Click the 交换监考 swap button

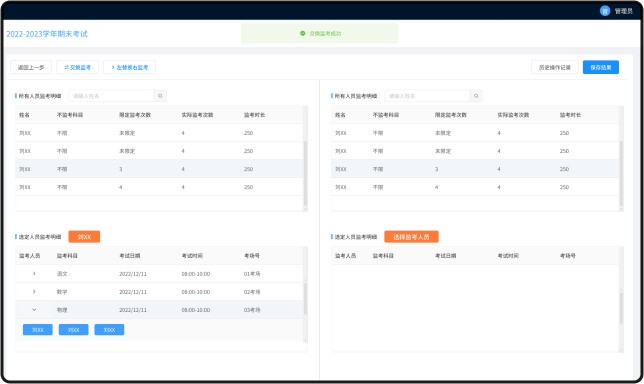tap(77, 67)
